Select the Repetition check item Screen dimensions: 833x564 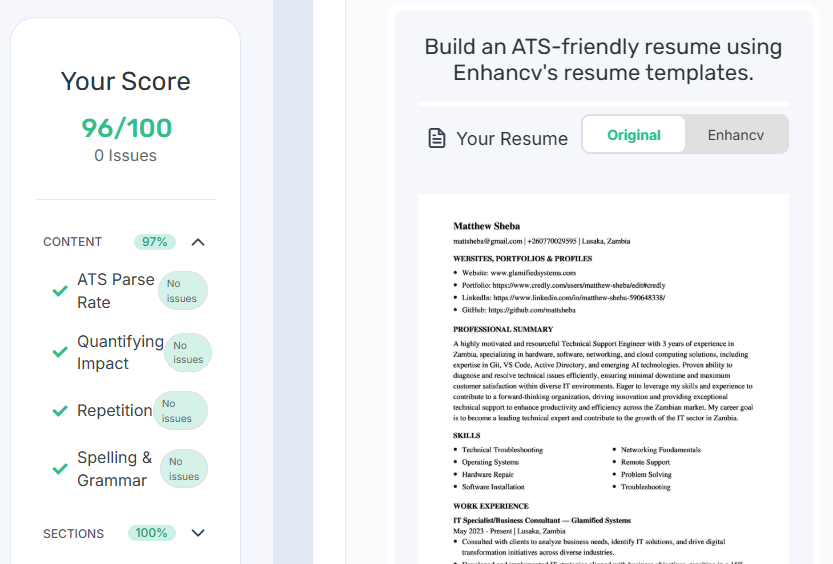point(114,411)
